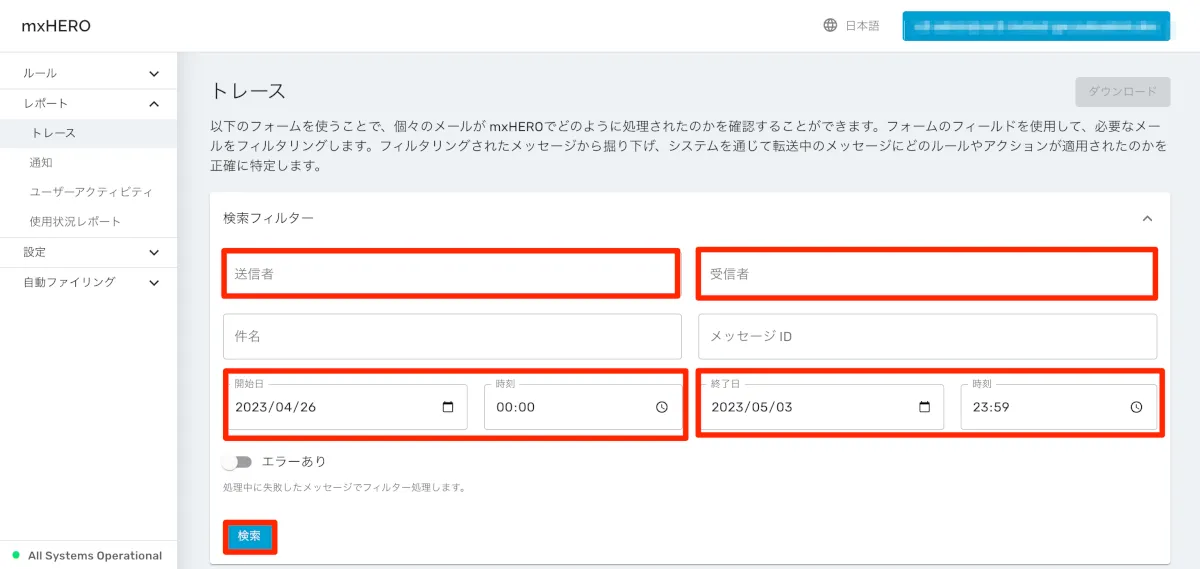Focus the 件名 input field
The width and height of the screenshot is (1200, 569).
pyautogui.click(x=452, y=336)
